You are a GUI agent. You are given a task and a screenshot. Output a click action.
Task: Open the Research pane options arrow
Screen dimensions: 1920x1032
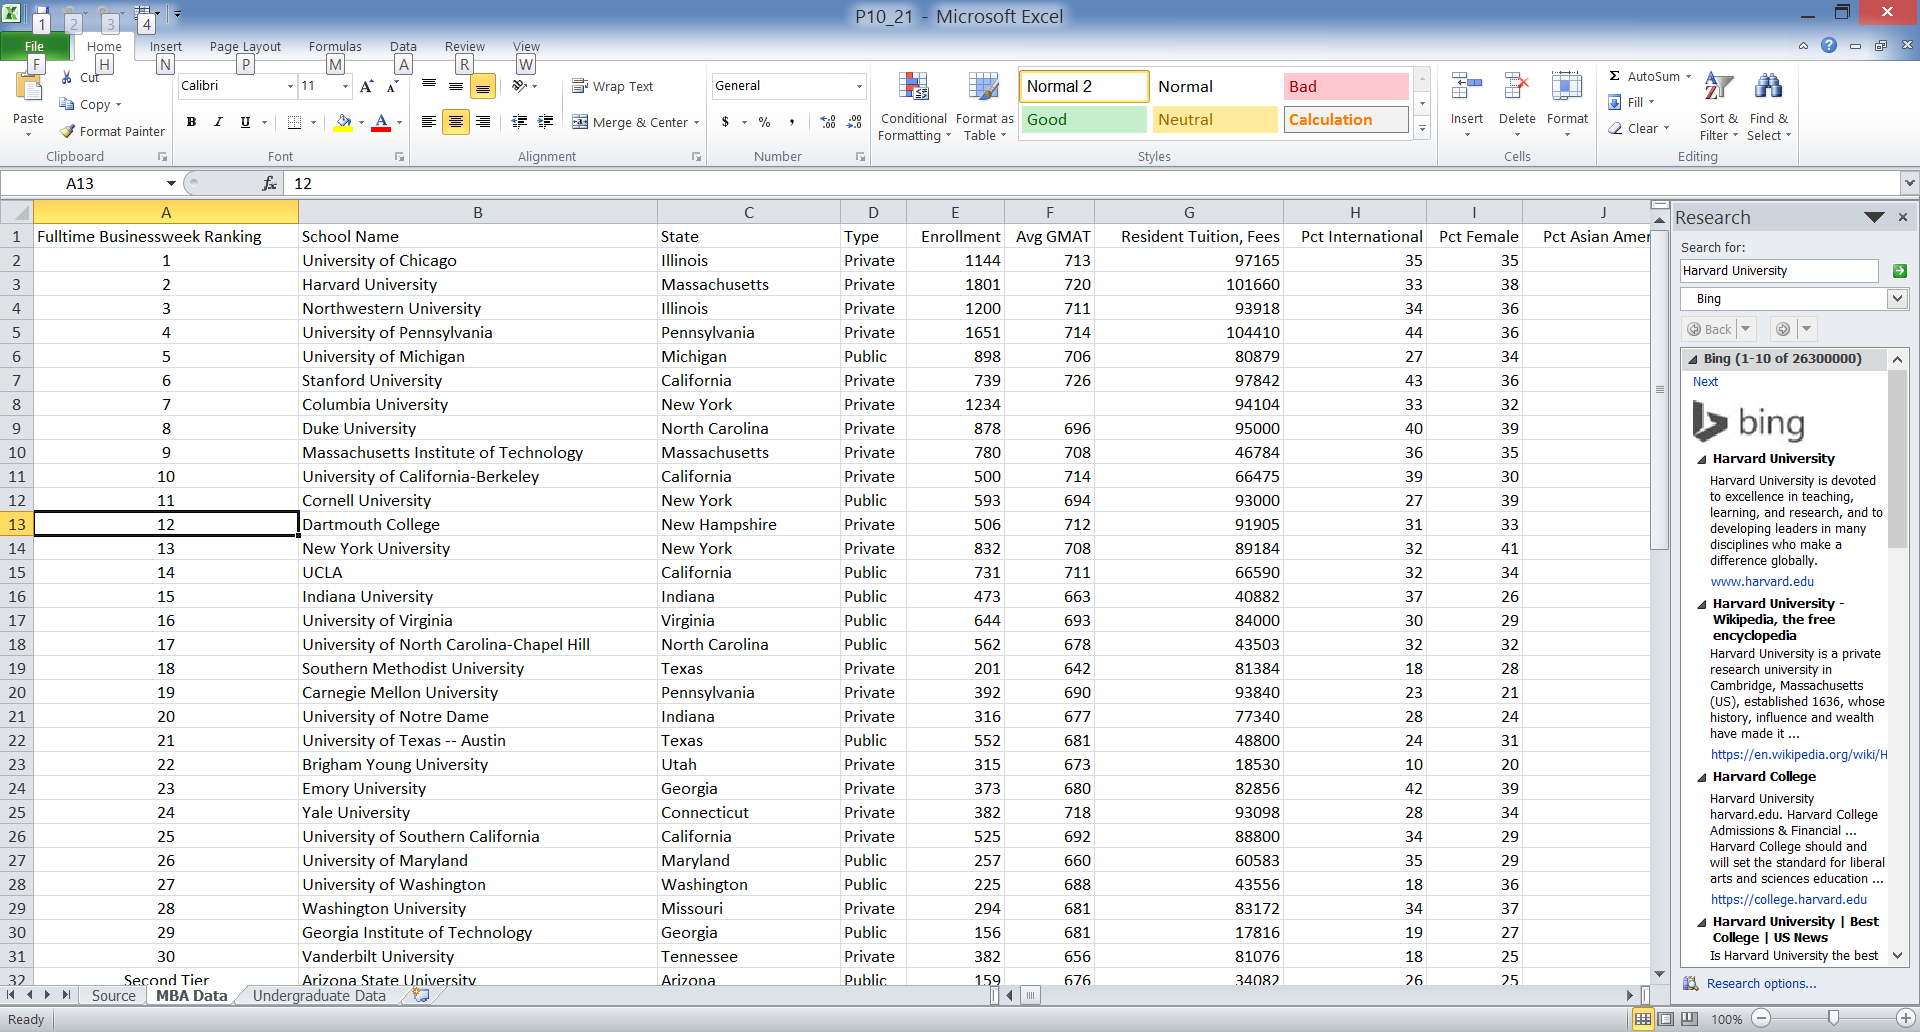(1874, 217)
